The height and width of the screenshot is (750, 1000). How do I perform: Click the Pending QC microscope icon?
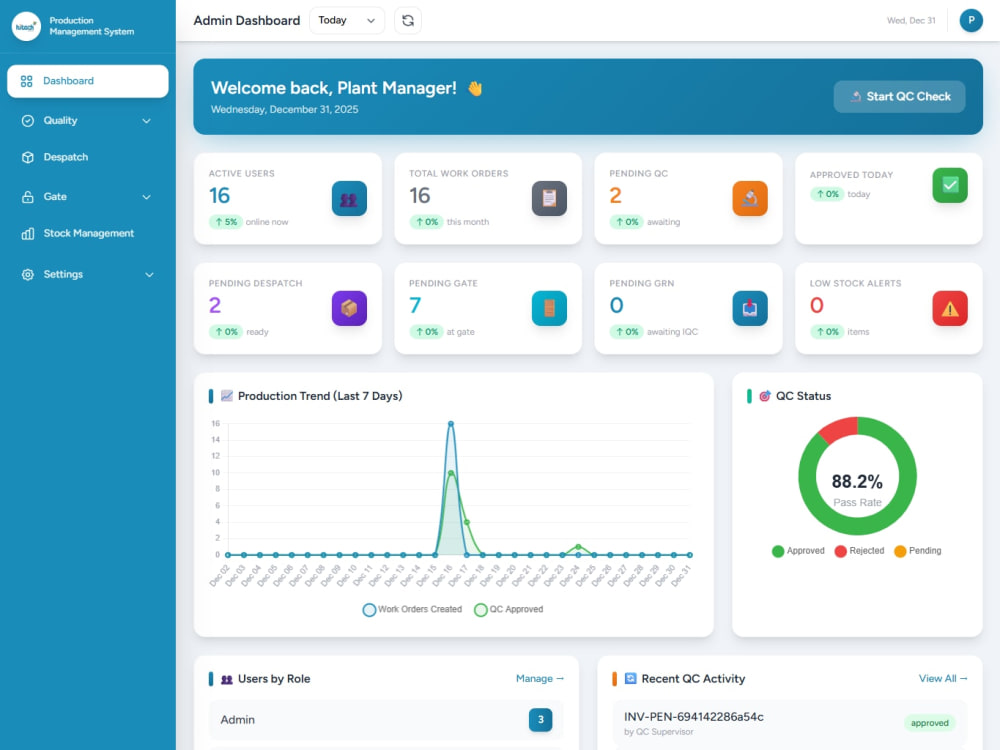click(750, 198)
